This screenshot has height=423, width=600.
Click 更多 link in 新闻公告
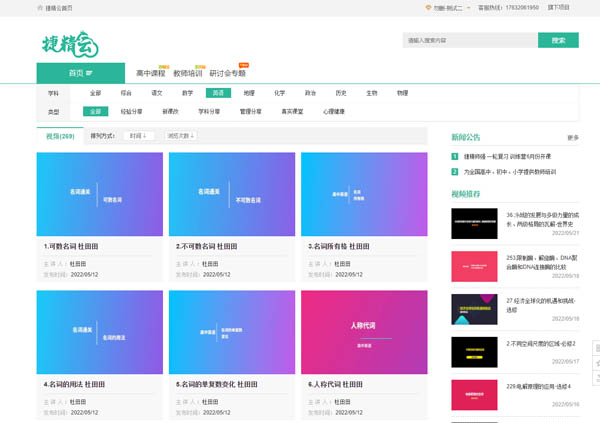click(572, 137)
